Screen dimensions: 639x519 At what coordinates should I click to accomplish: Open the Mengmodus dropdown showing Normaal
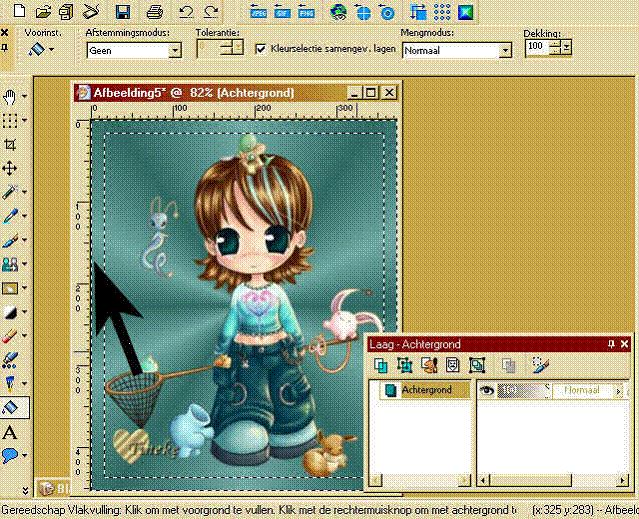pyautogui.click(x=505, y=51)
